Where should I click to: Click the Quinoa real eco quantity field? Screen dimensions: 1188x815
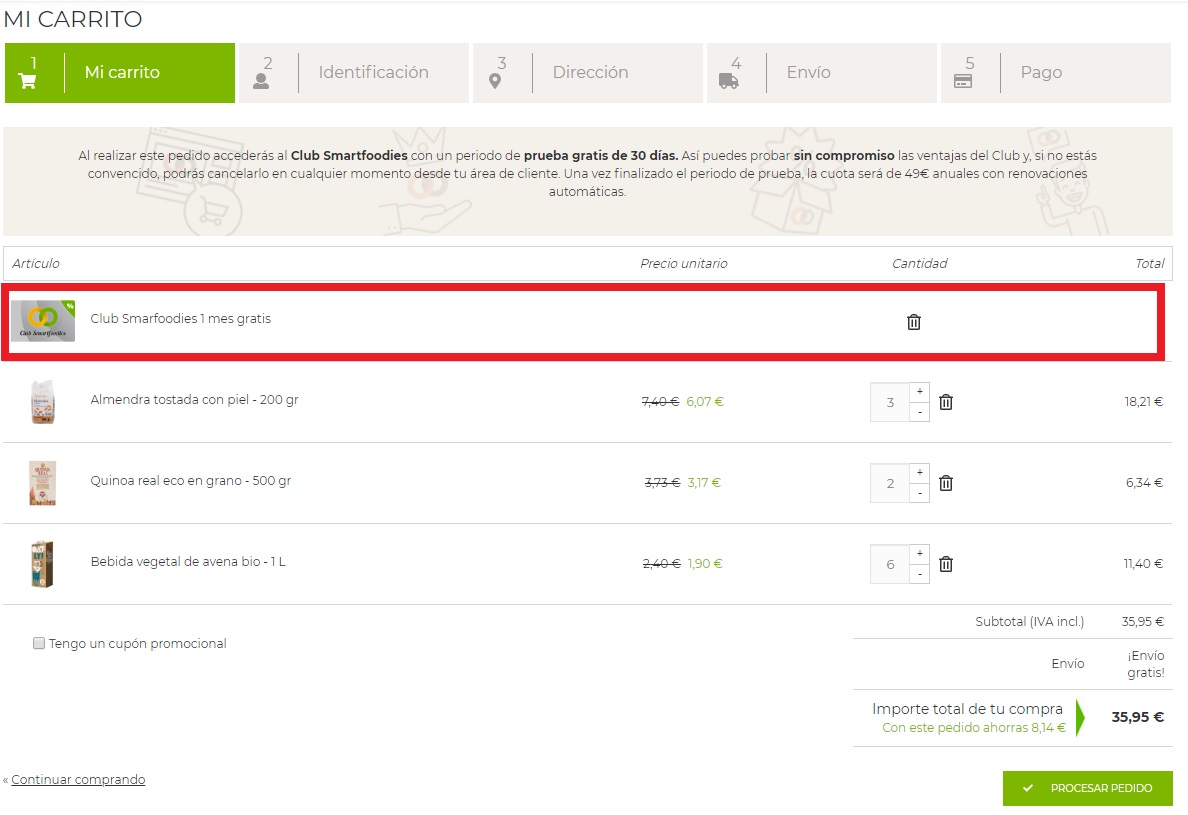coord(890,483)
